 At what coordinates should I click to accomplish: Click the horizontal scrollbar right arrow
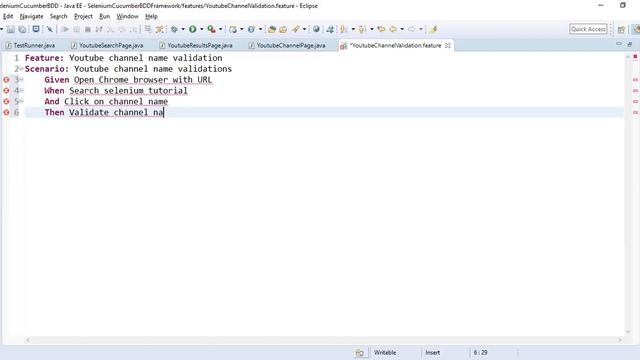point(620,340)
